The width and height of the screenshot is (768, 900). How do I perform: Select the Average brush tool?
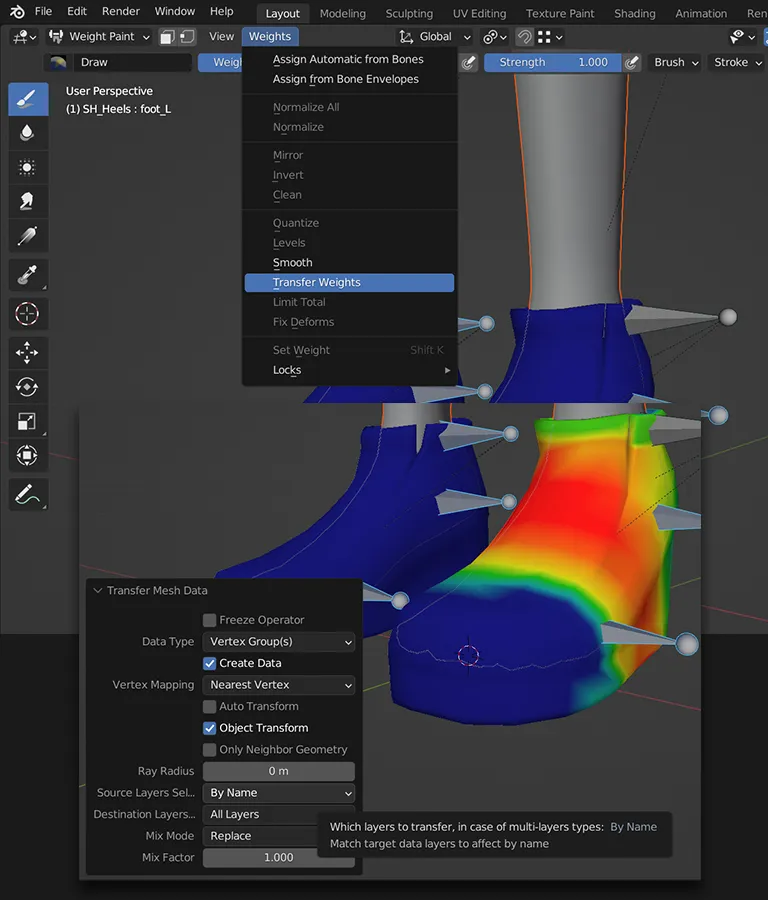pyautogui.click(x=28, y=167)
